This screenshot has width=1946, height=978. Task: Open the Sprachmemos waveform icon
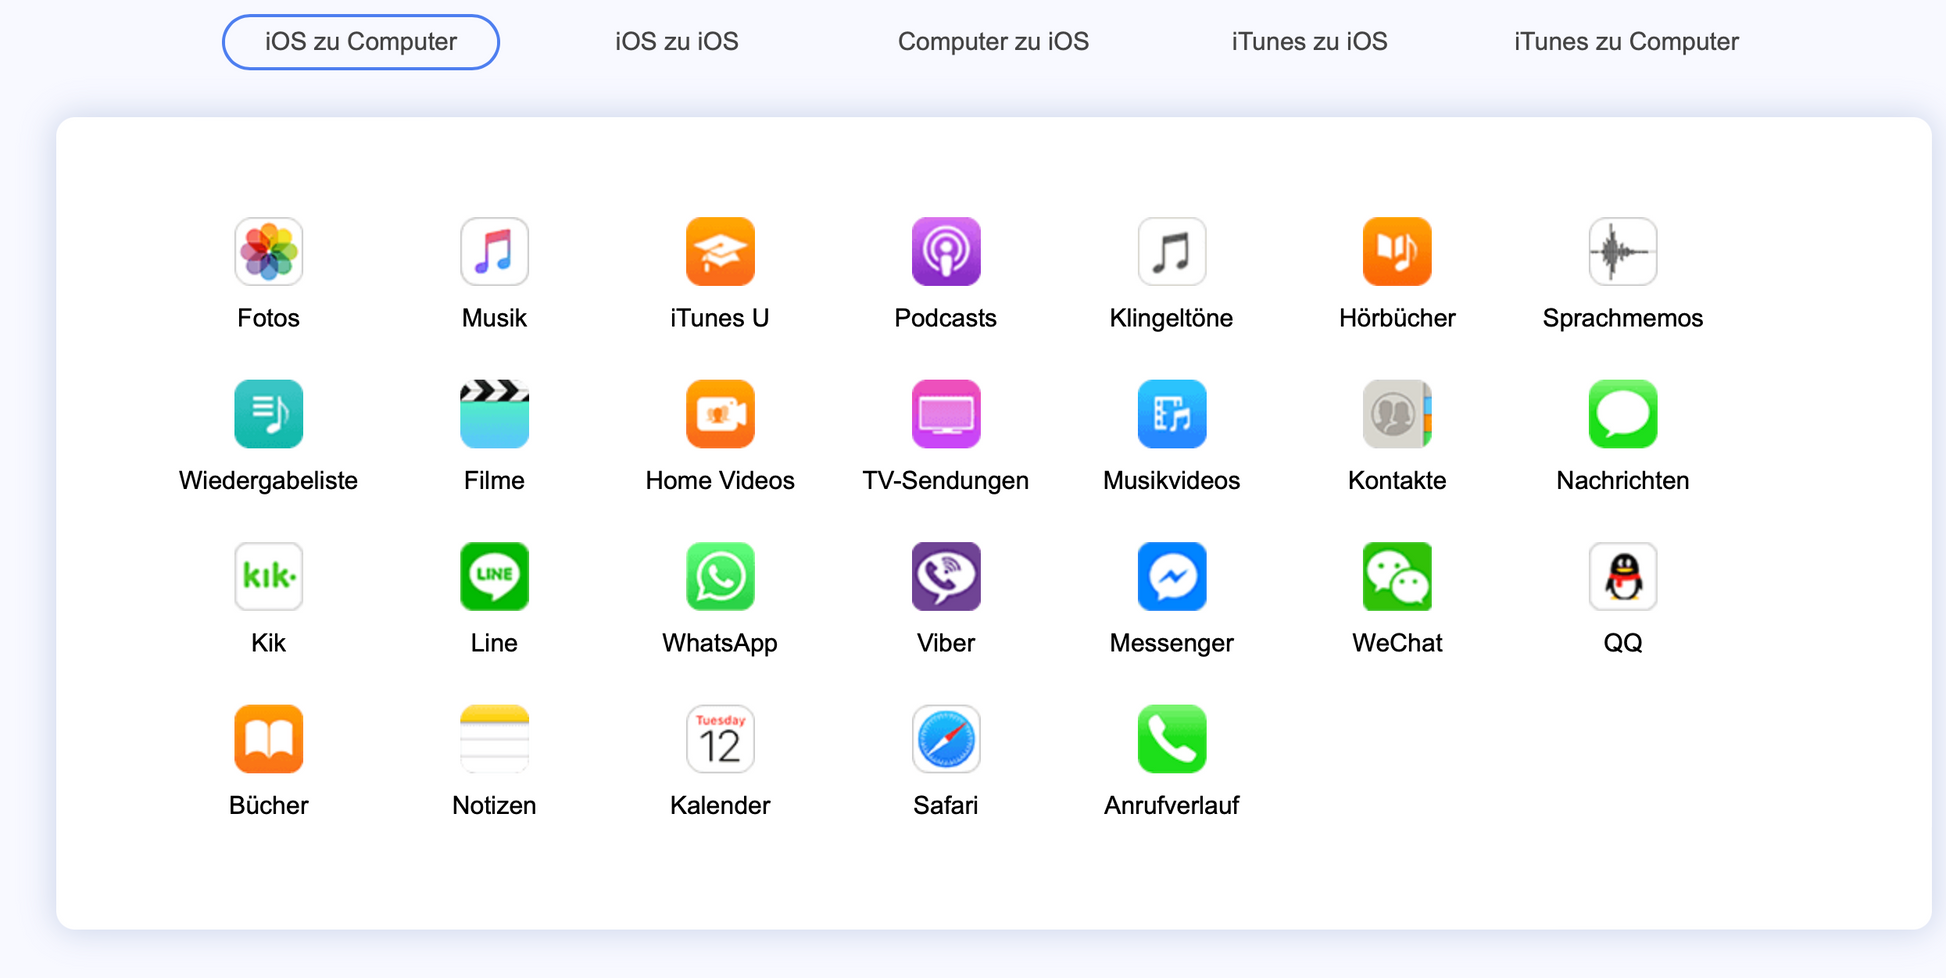pyautogui.click(x=1622, y=252)
